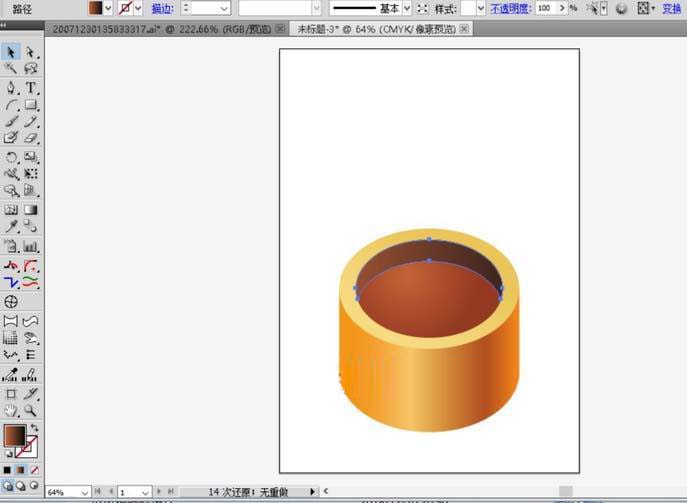This screenshot has width=687, height=503.
Task: Click the brown gradient fill swatch in toolbox
Action: pyautogui.click(x=15, y=436)
